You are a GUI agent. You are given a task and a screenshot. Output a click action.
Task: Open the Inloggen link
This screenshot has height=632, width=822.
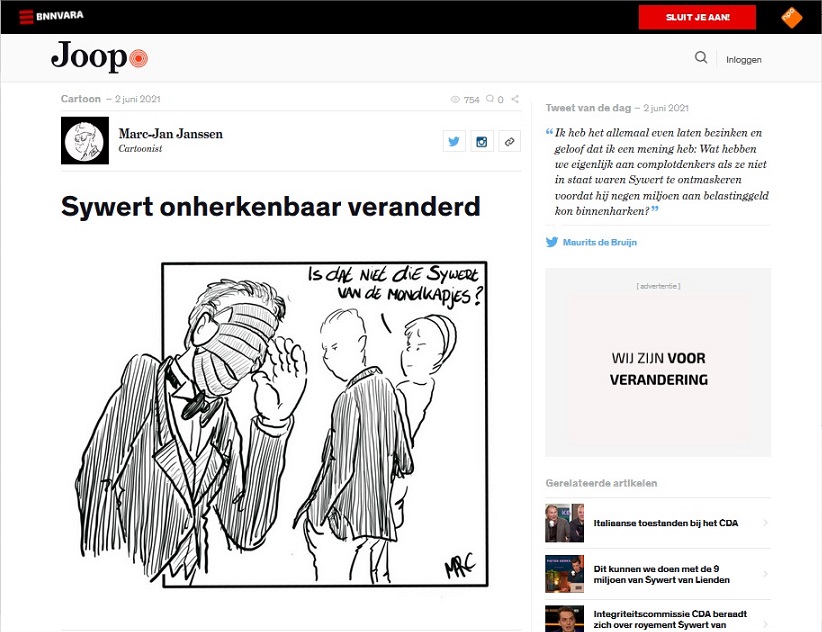(x=743, y=60)
